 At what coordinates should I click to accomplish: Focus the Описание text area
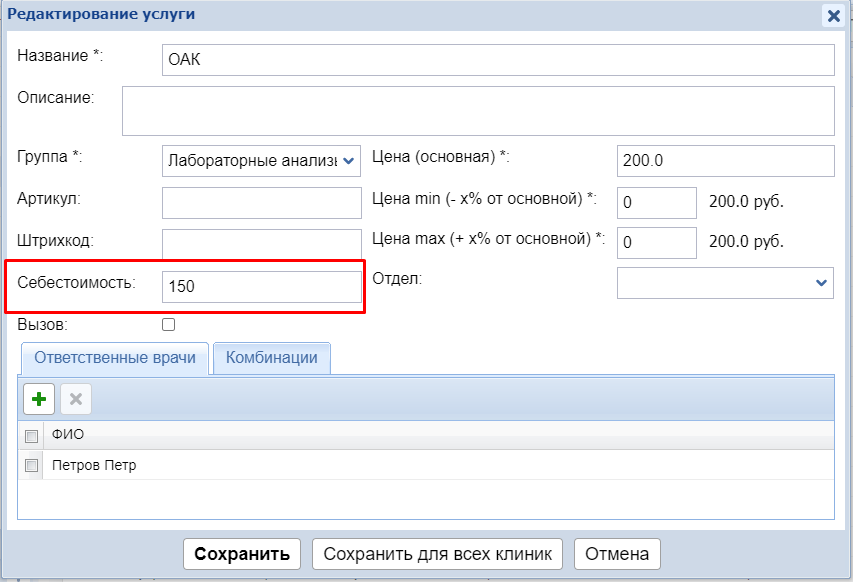point(477,110)
